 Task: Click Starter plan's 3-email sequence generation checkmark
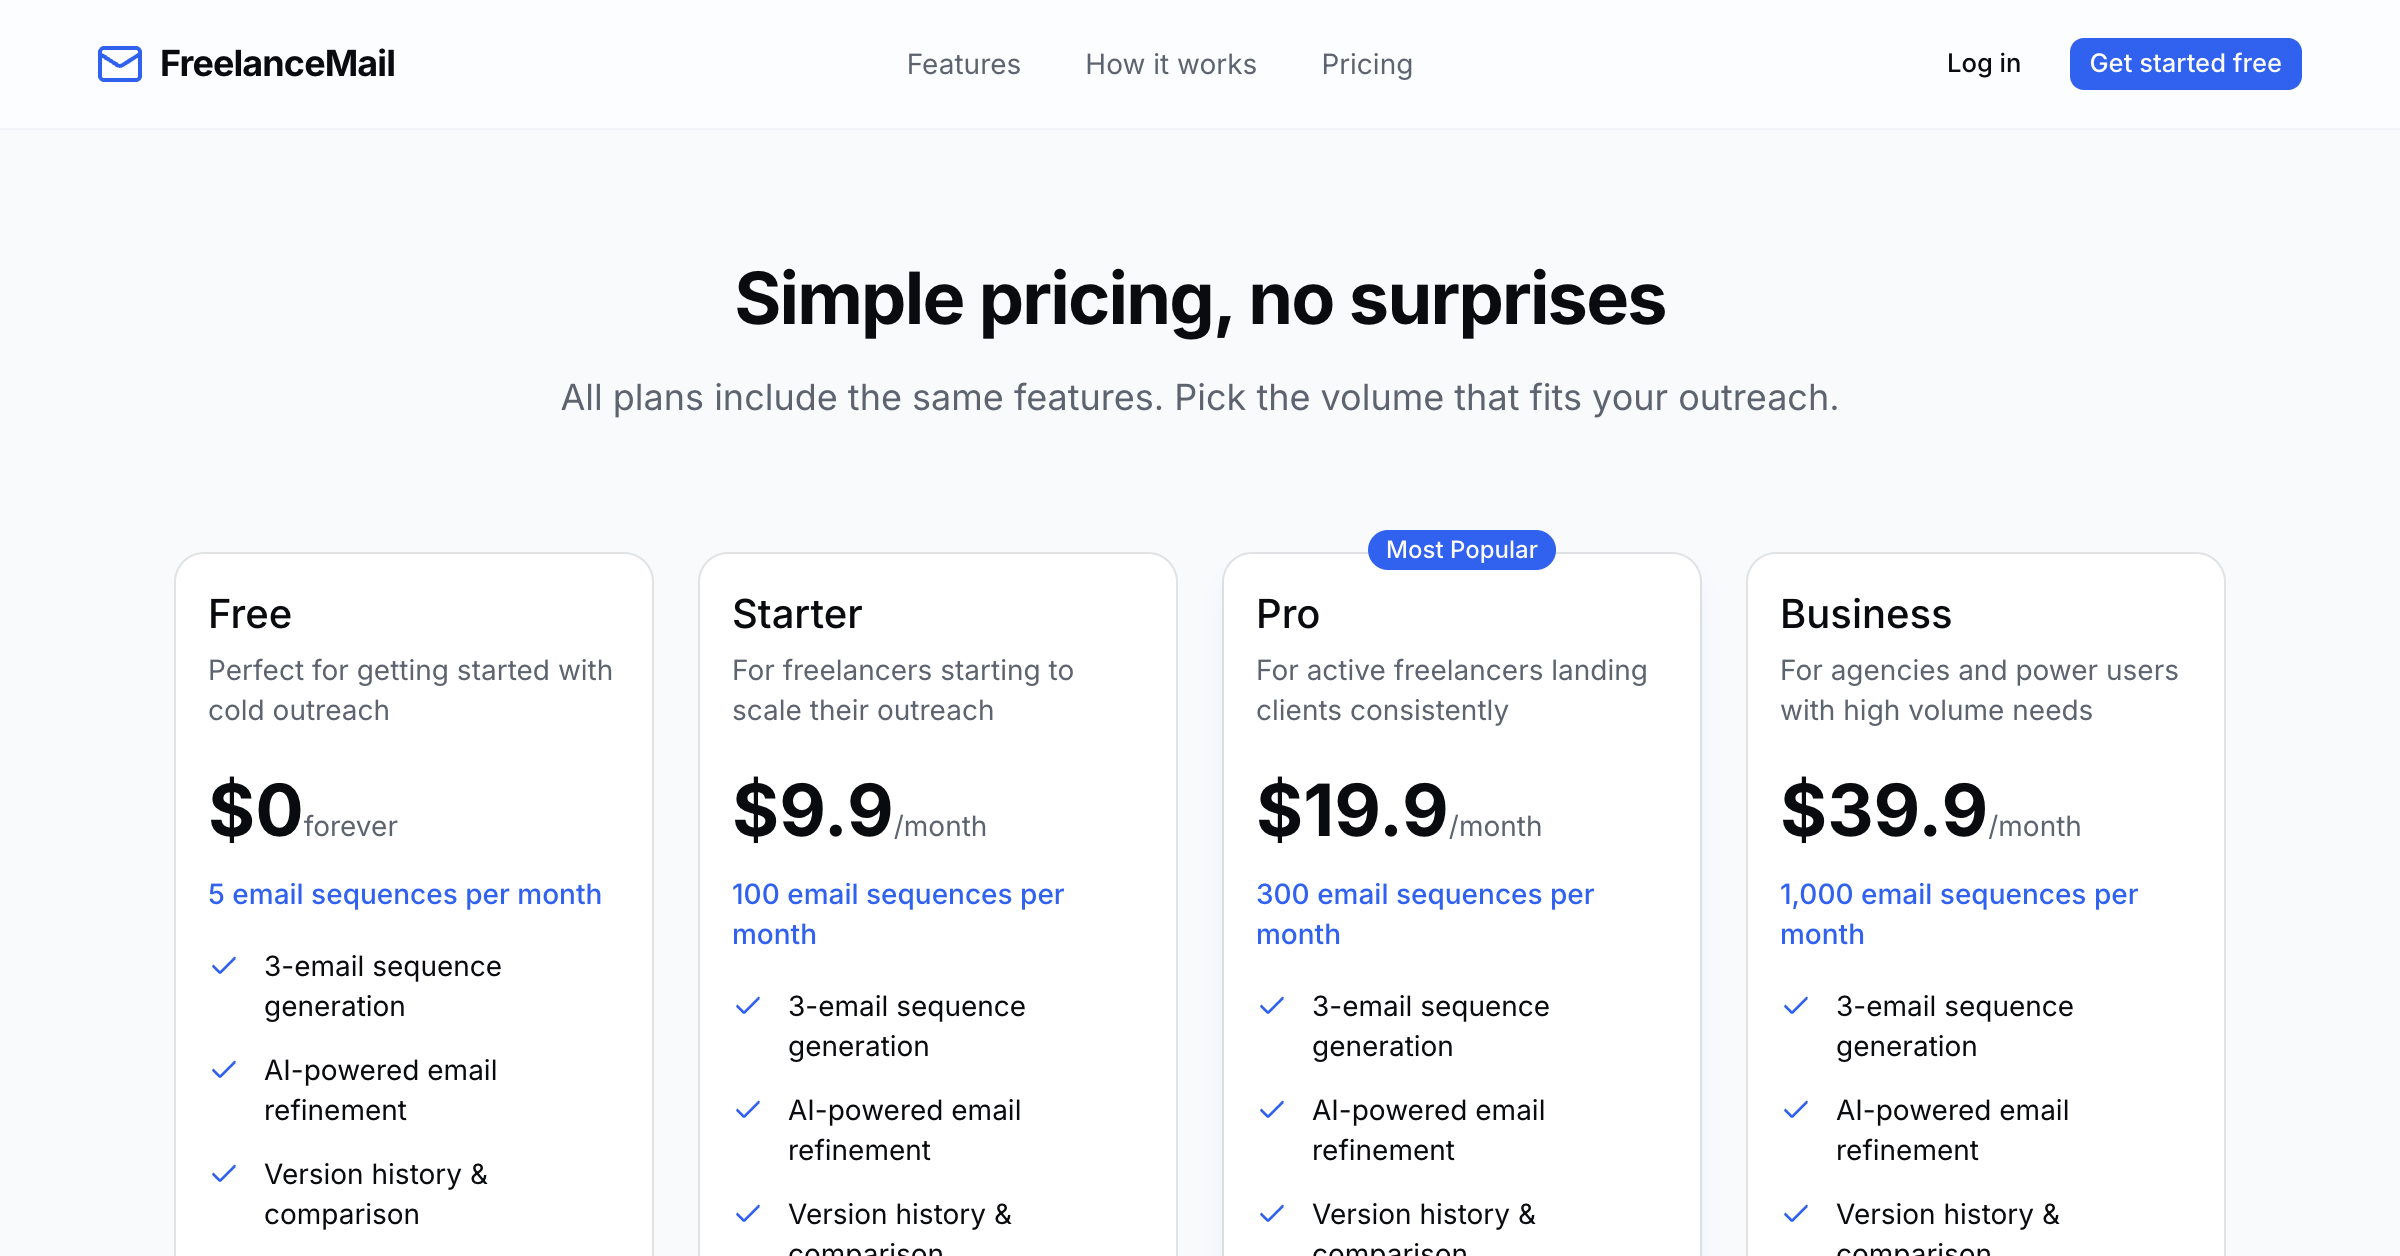[748, 1006]
